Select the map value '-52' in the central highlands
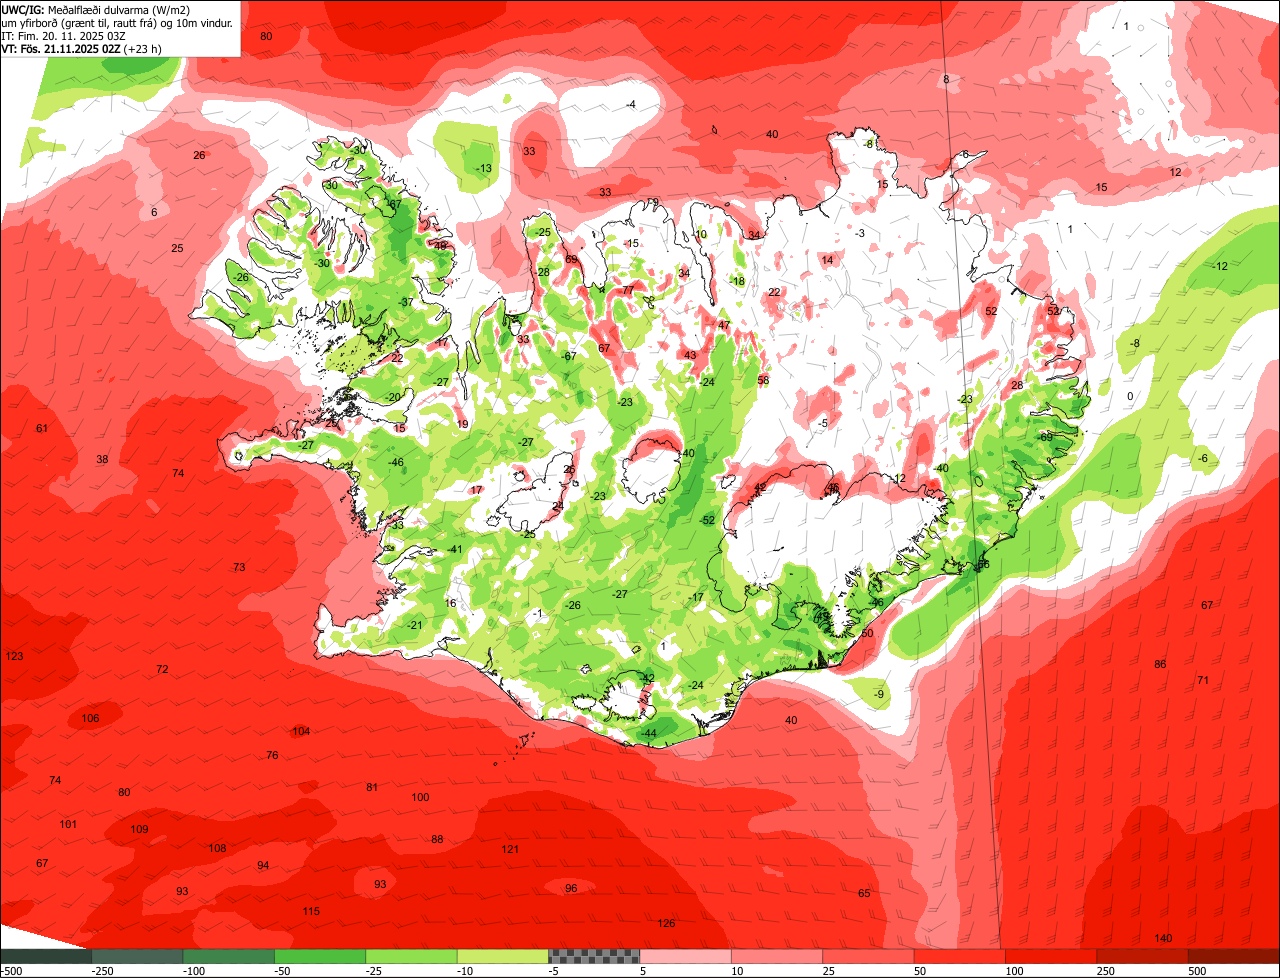Screen dimensions: 1280x978 pos(707,520)
